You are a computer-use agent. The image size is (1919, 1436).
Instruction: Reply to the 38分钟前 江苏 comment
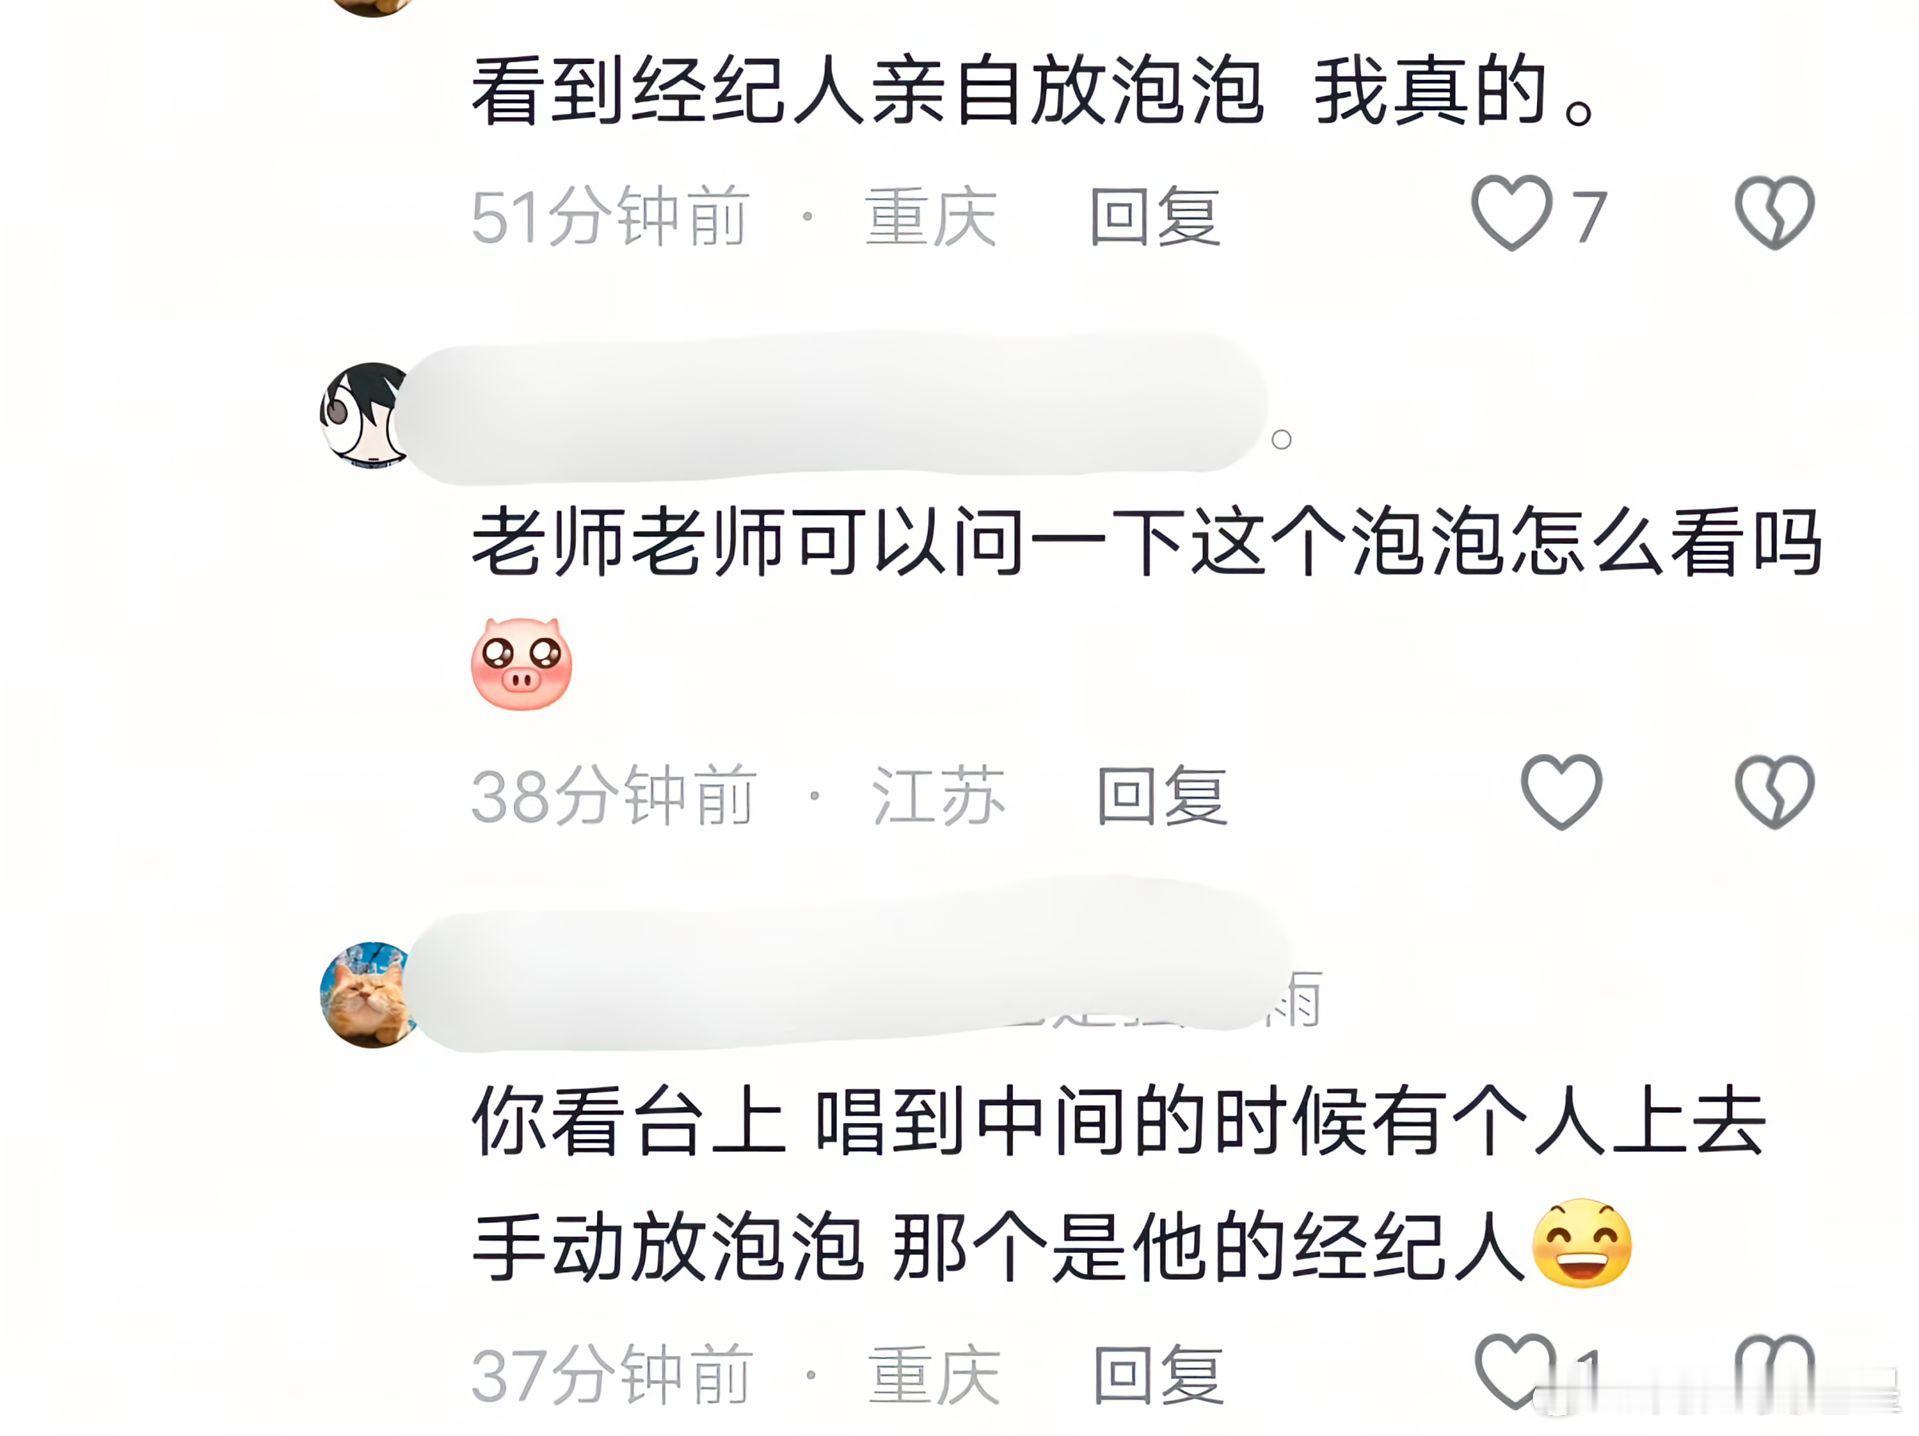click(1162, 796)
